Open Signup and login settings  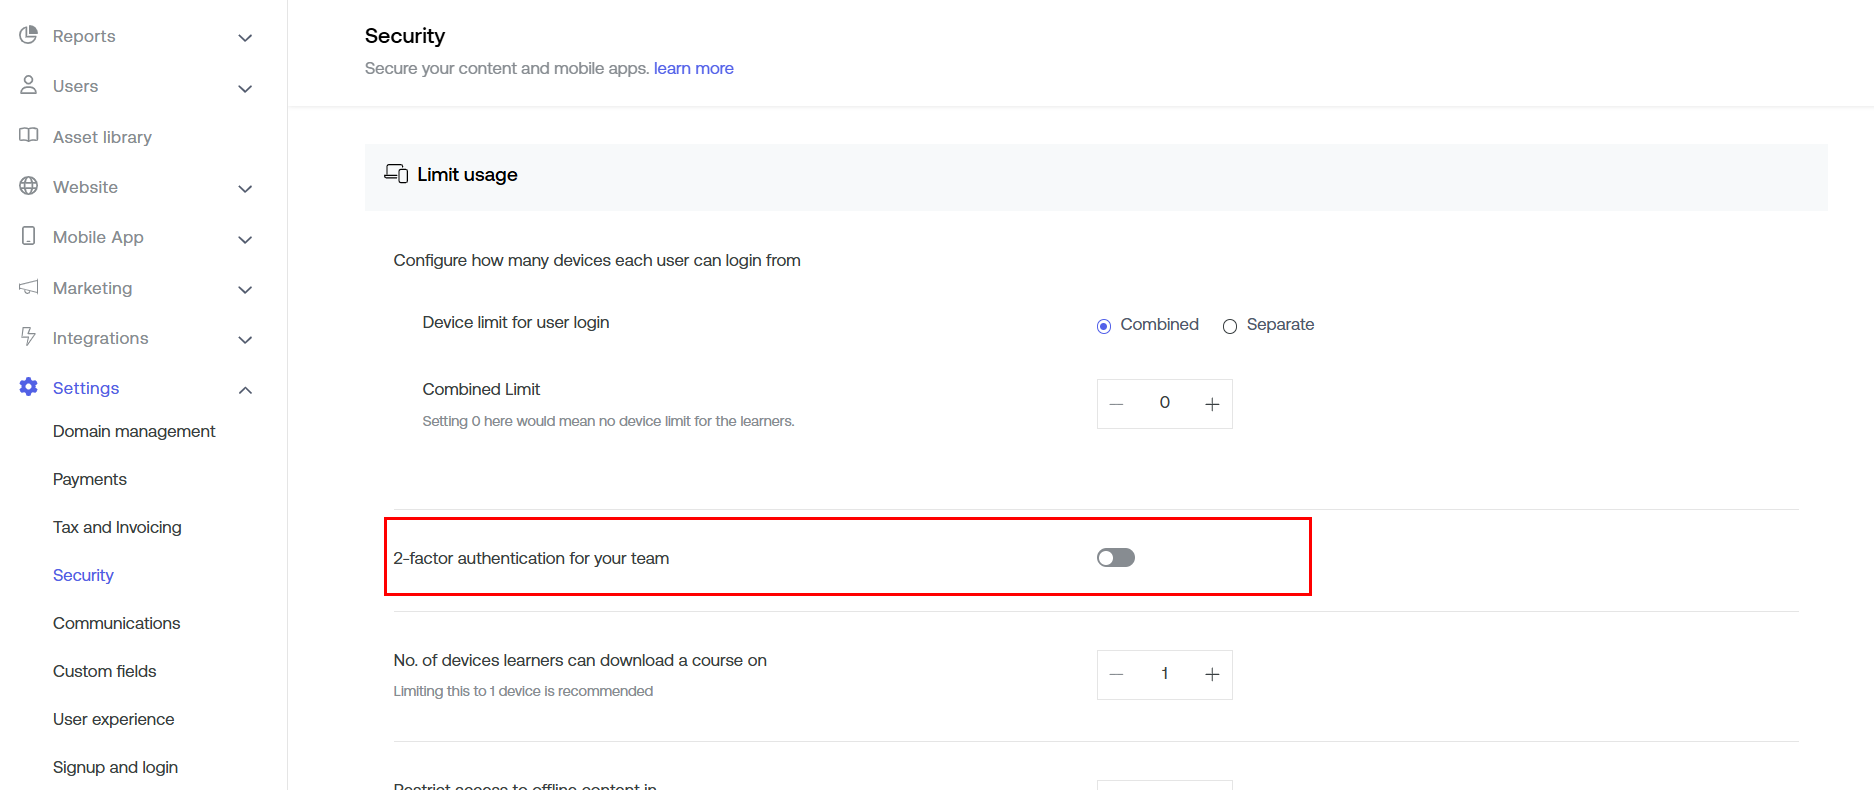pos(115,767)
